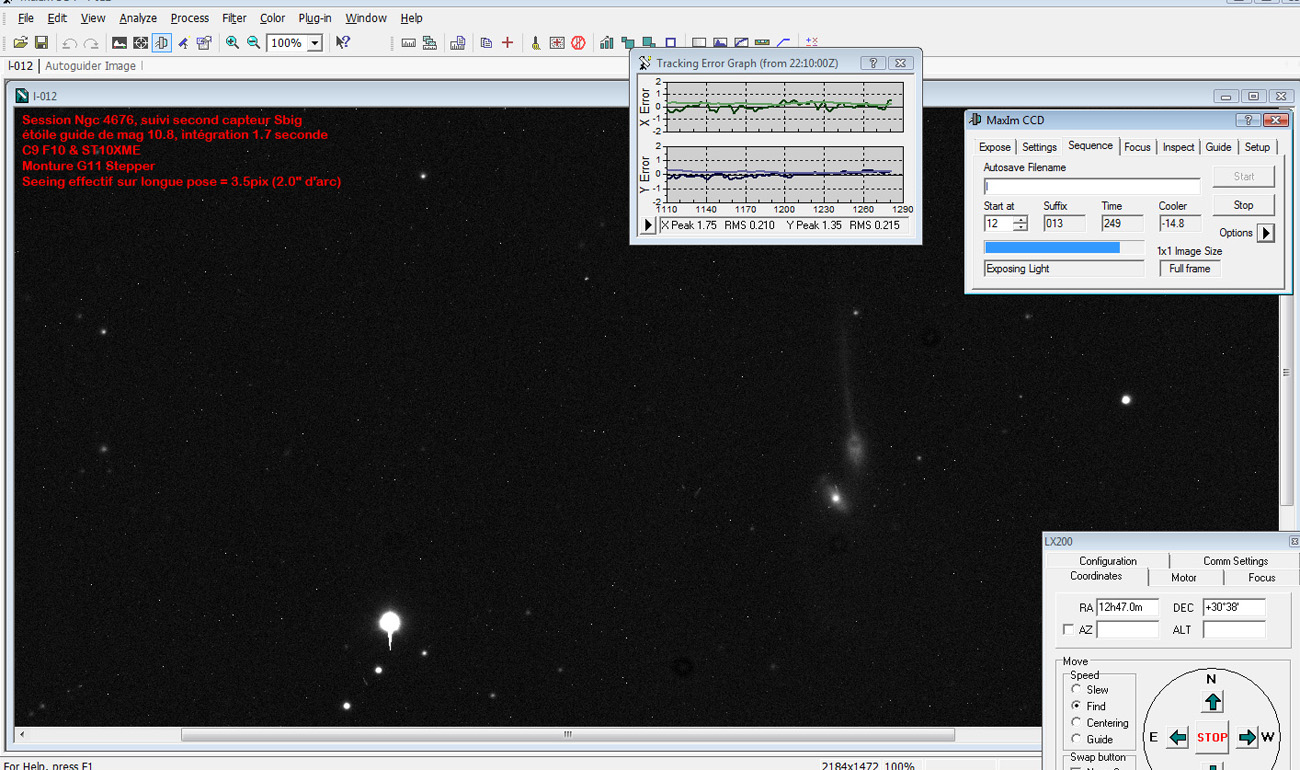Select the Guide speed radio button
The image size is (1300, 770).
1077,739
